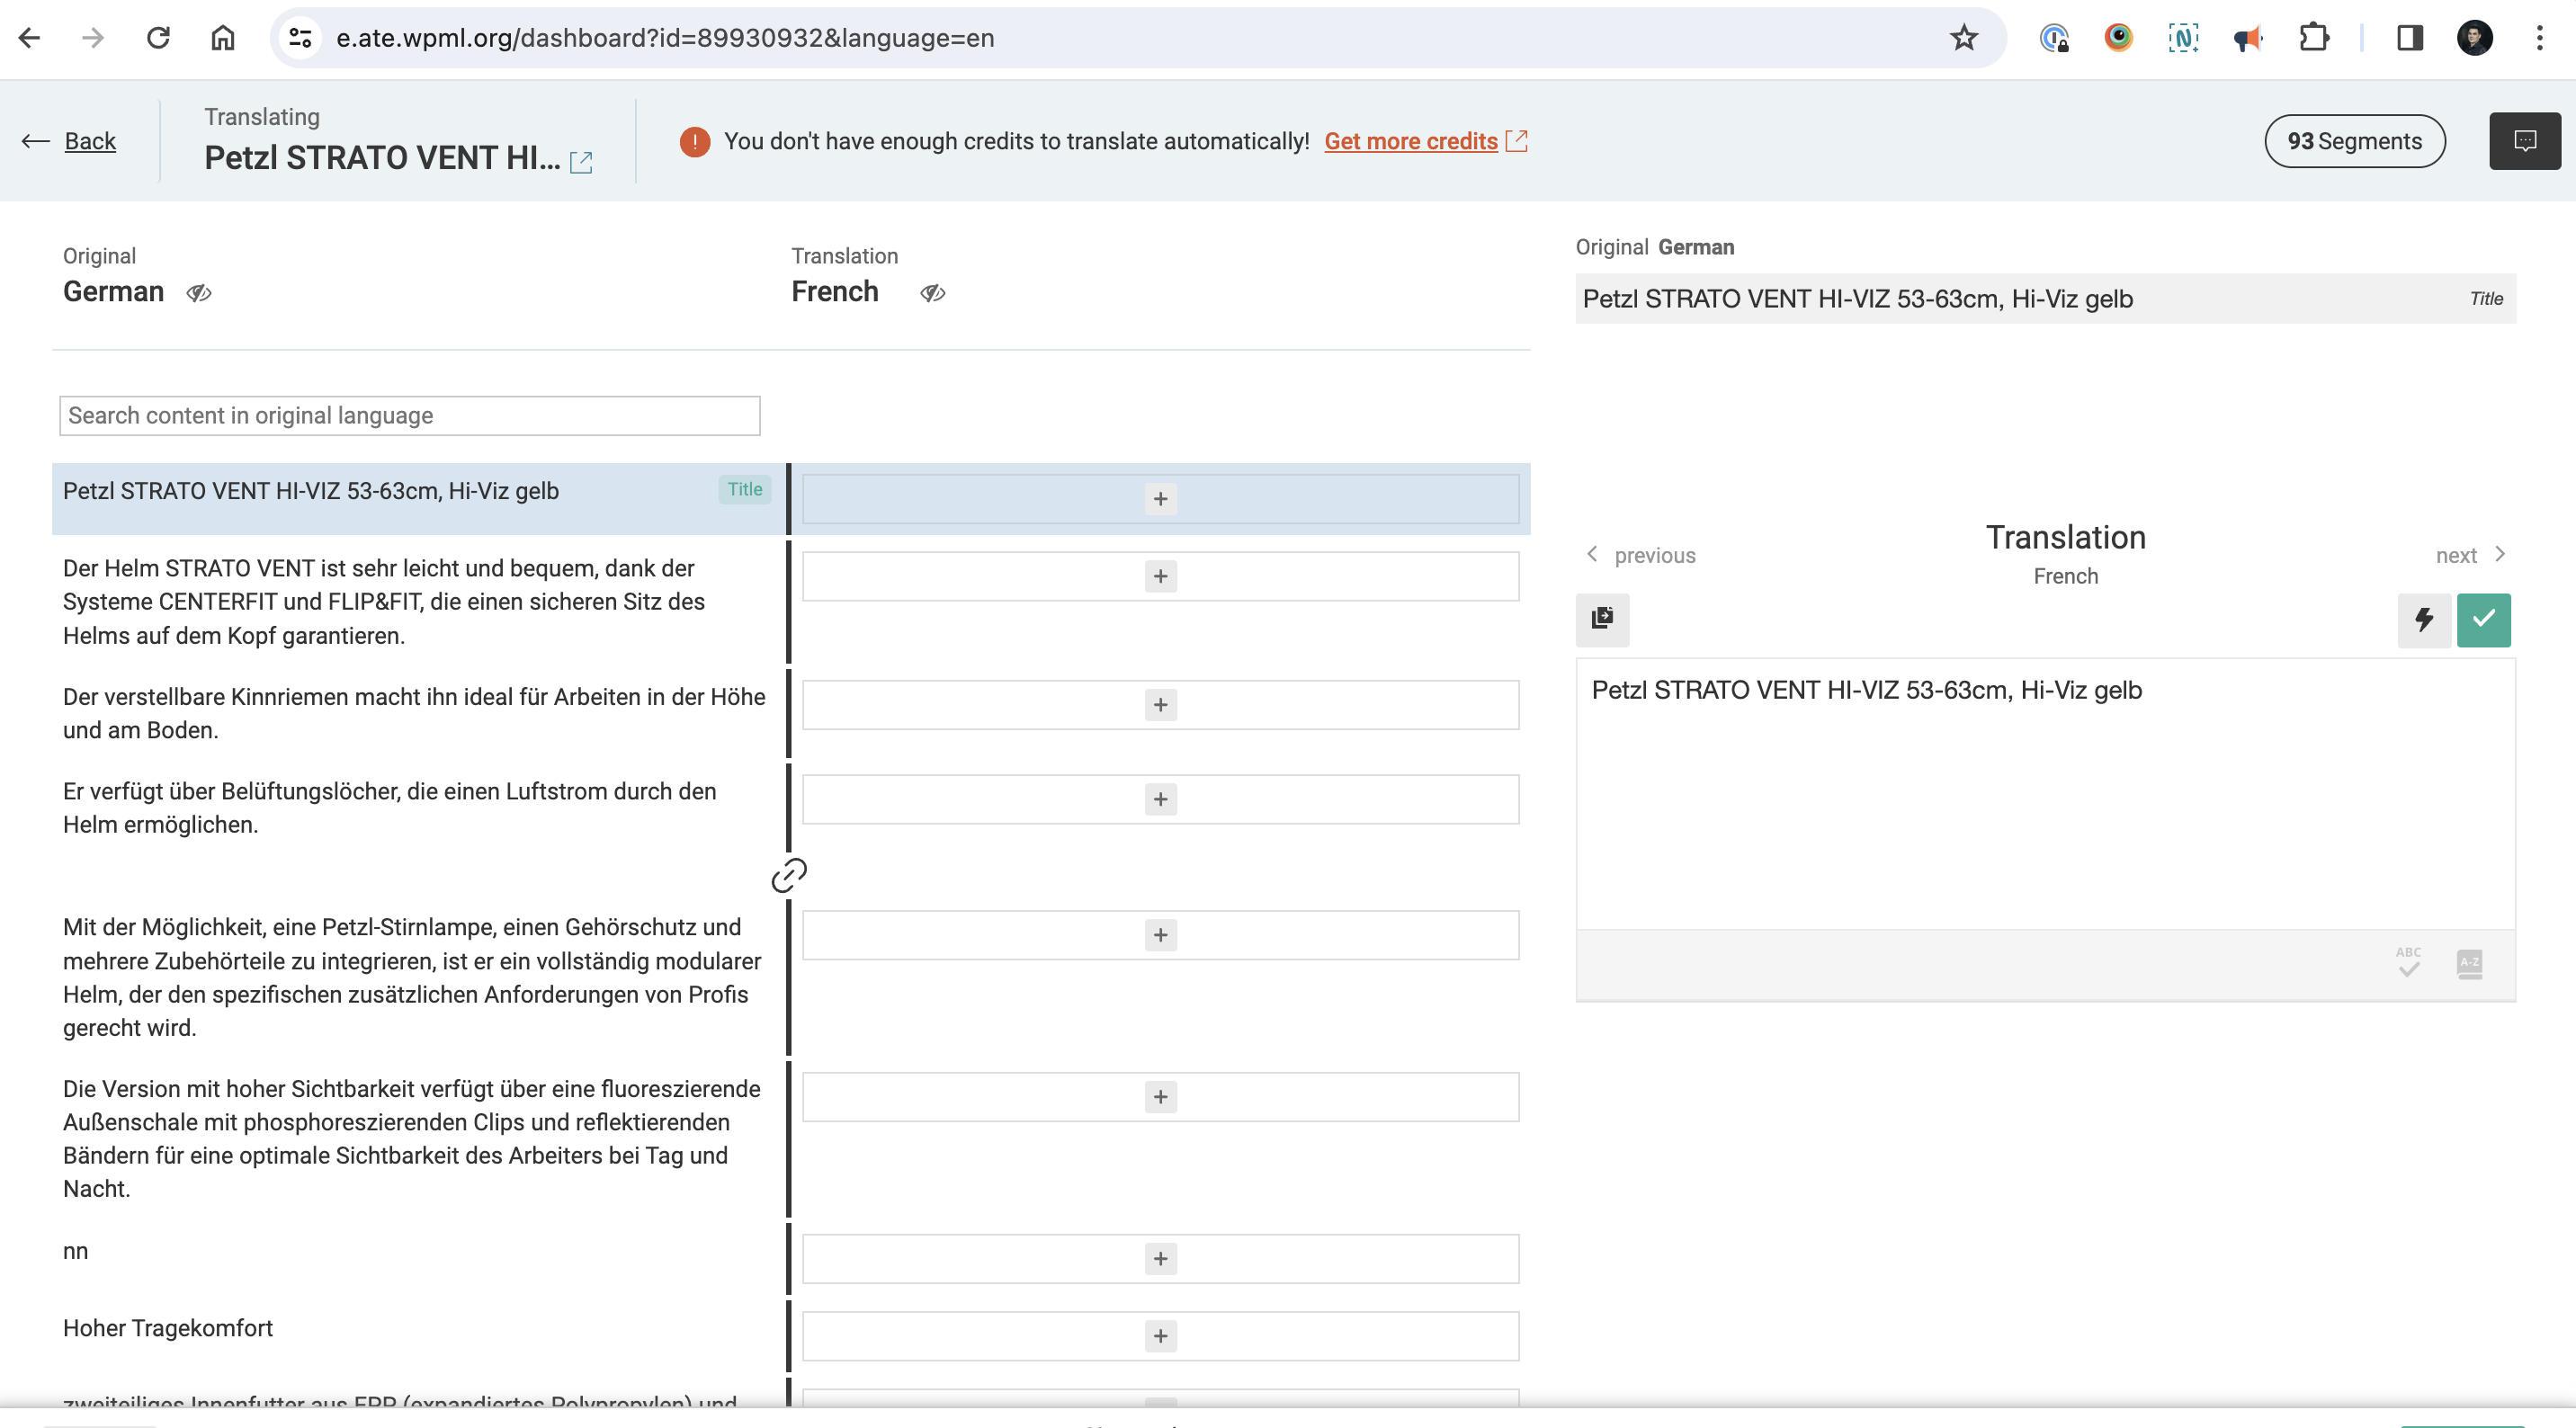Add translation for 'Der verstellbare Kinnriemen' segment

(1160, 705)
